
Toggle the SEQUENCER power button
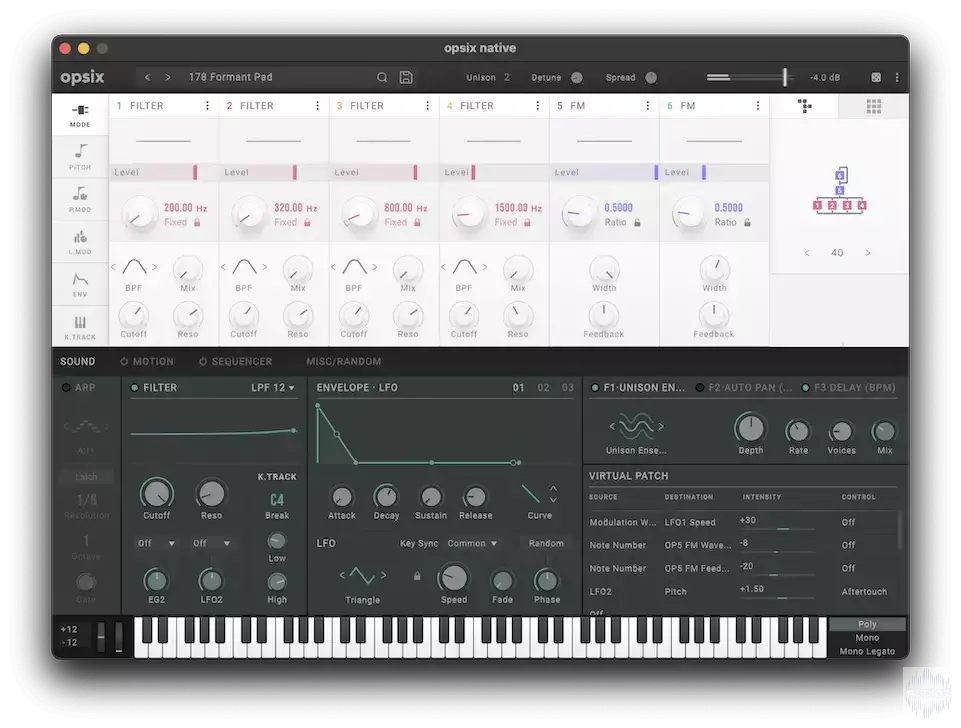click(x=202, y=362)
